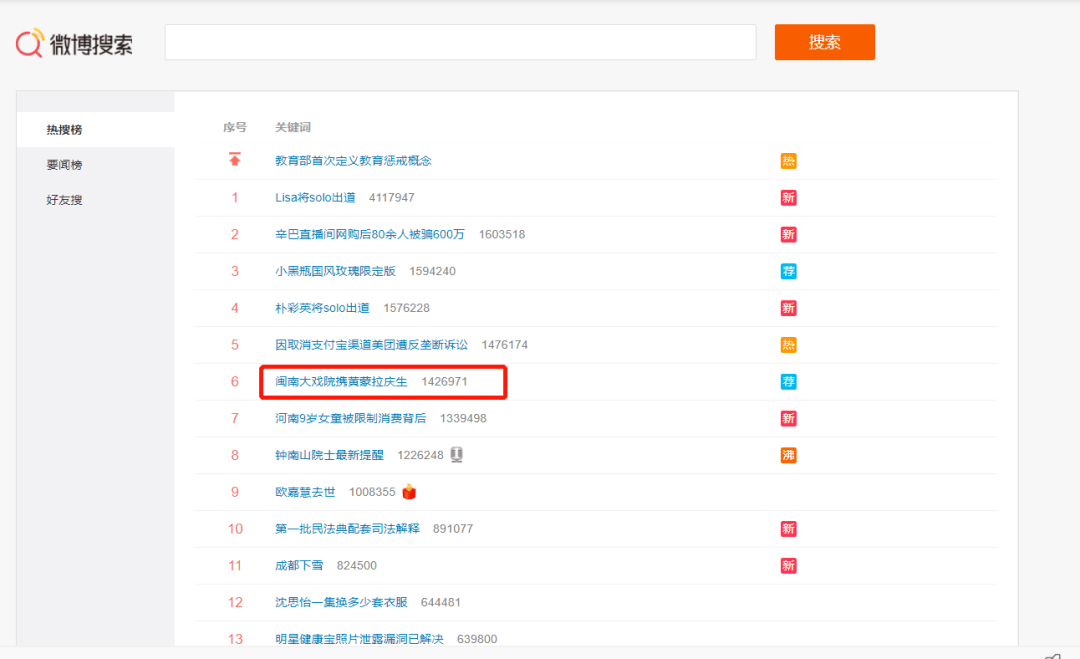Click the 1339498 heat count
This screenshot has height=659, width=1080.
(x=463, y=419)
